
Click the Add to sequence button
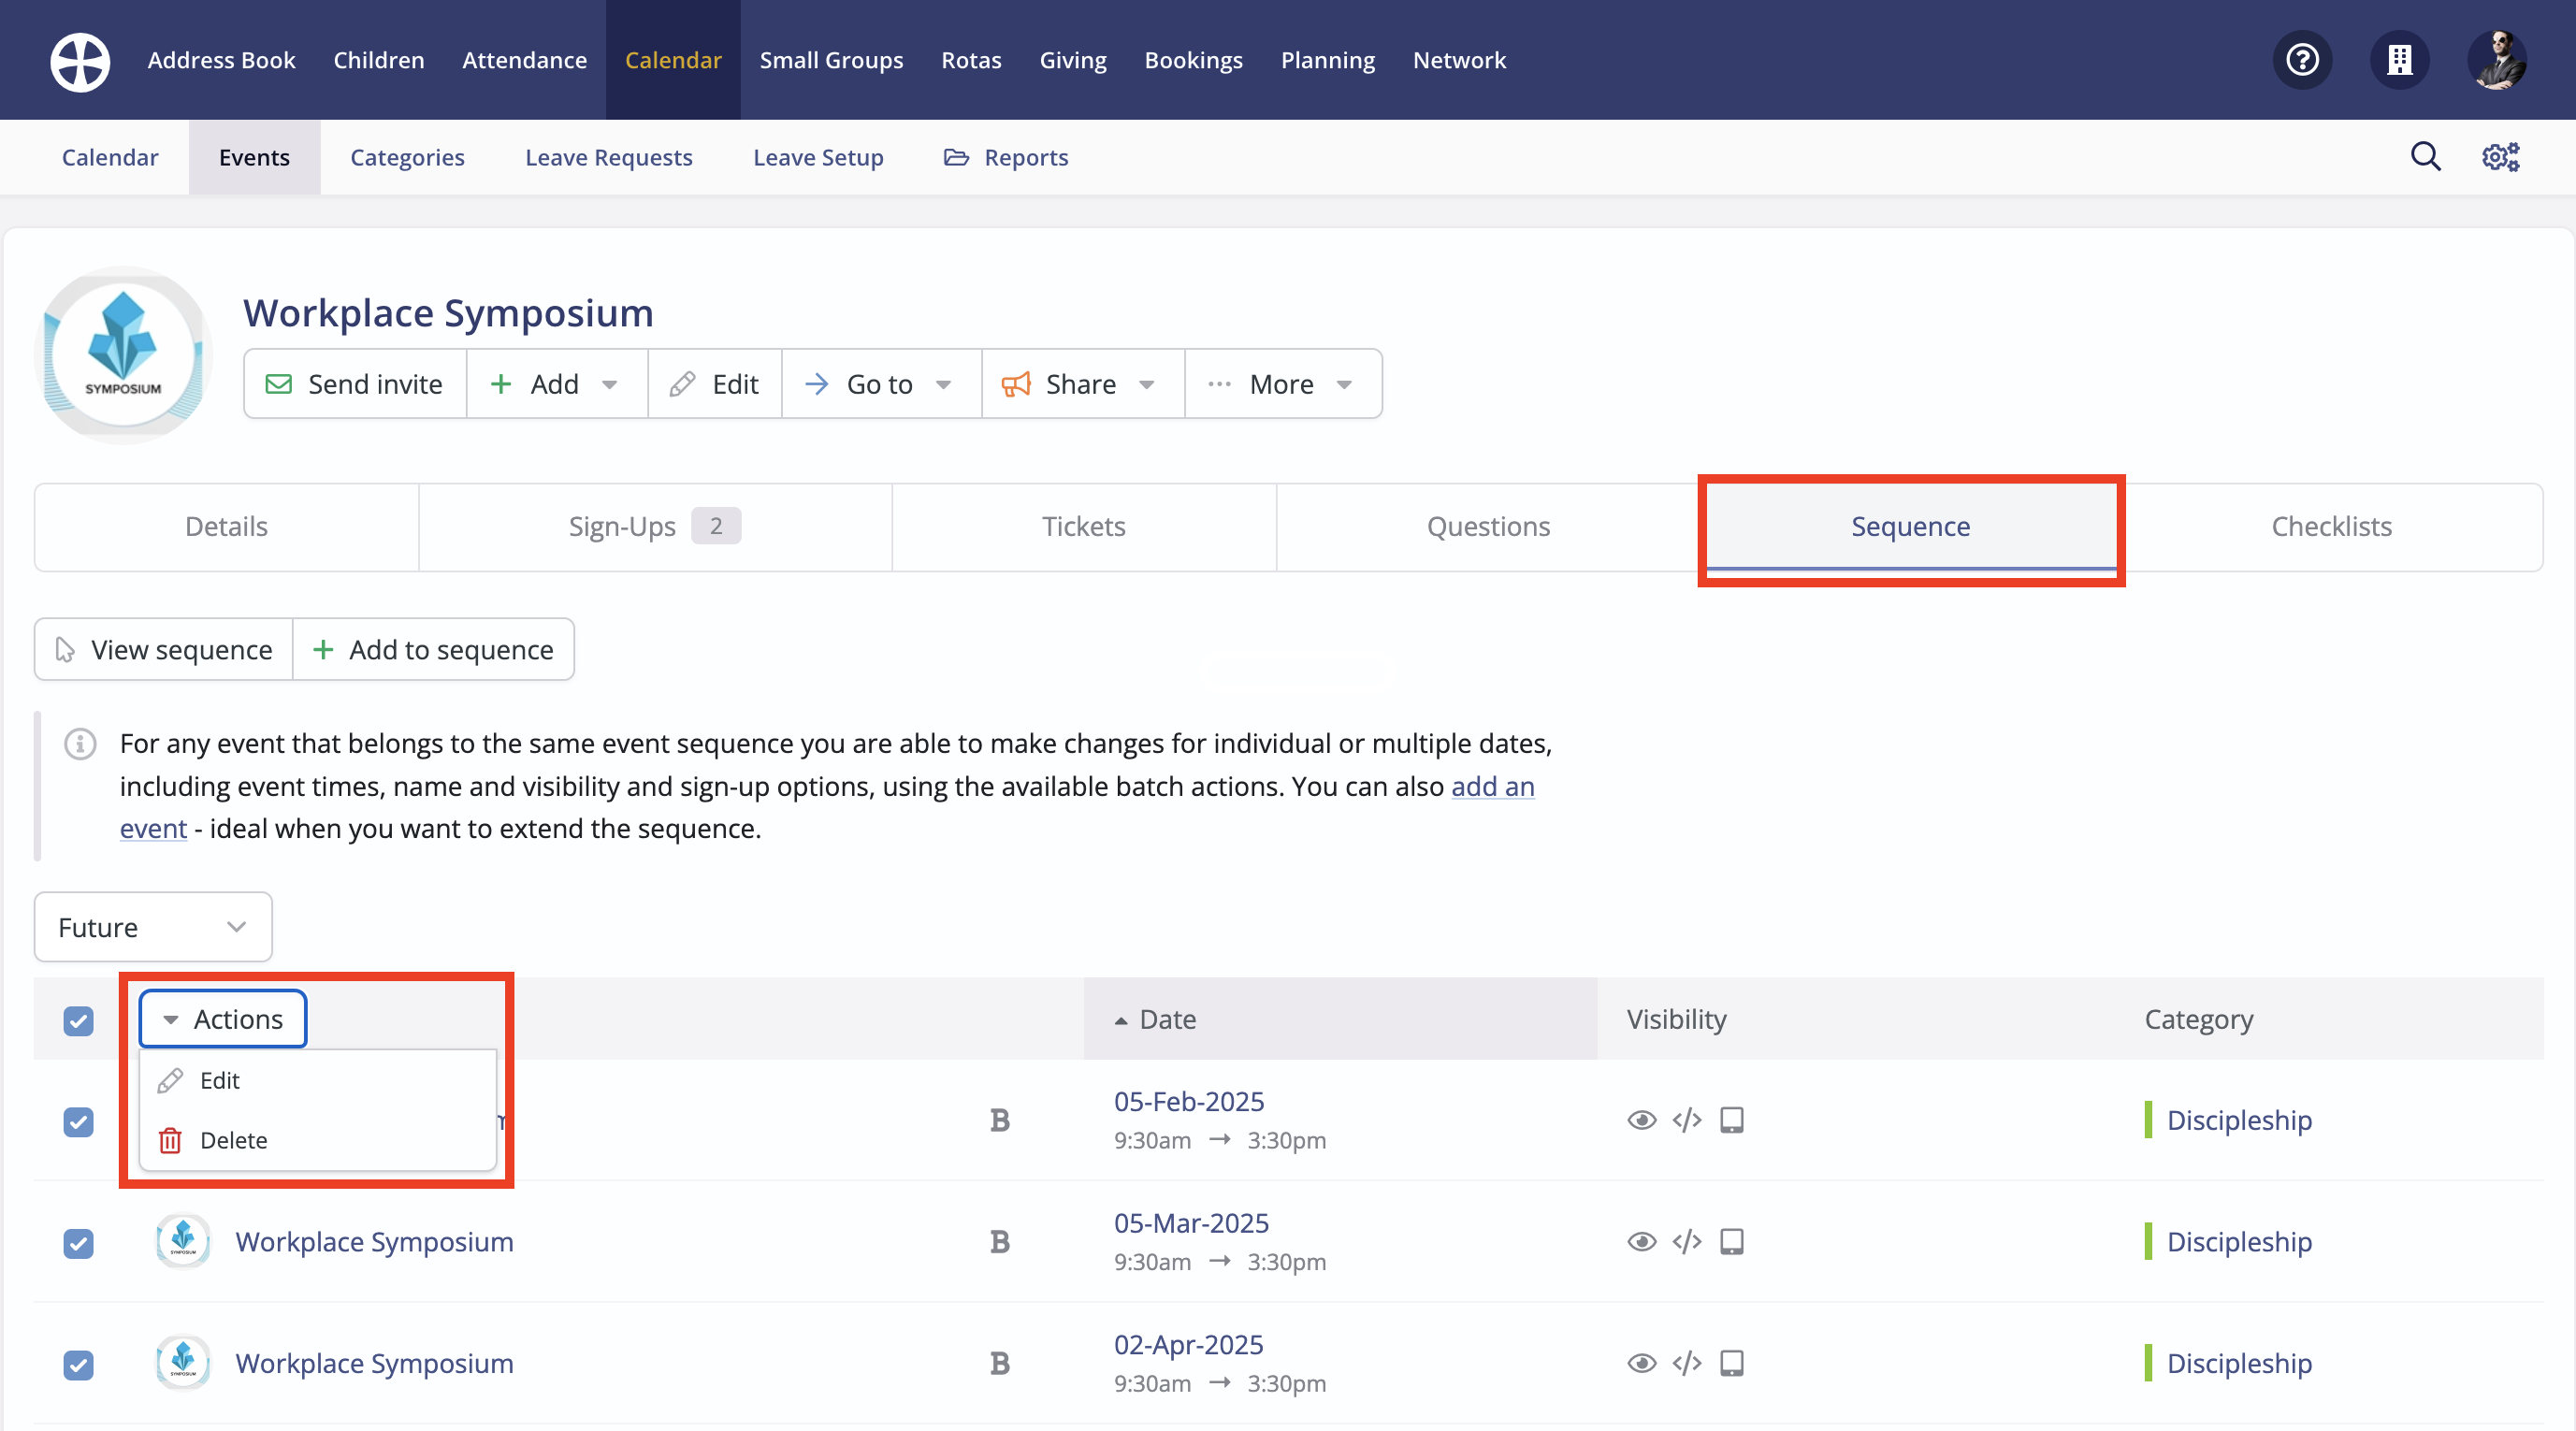click(x=434, y=650)
